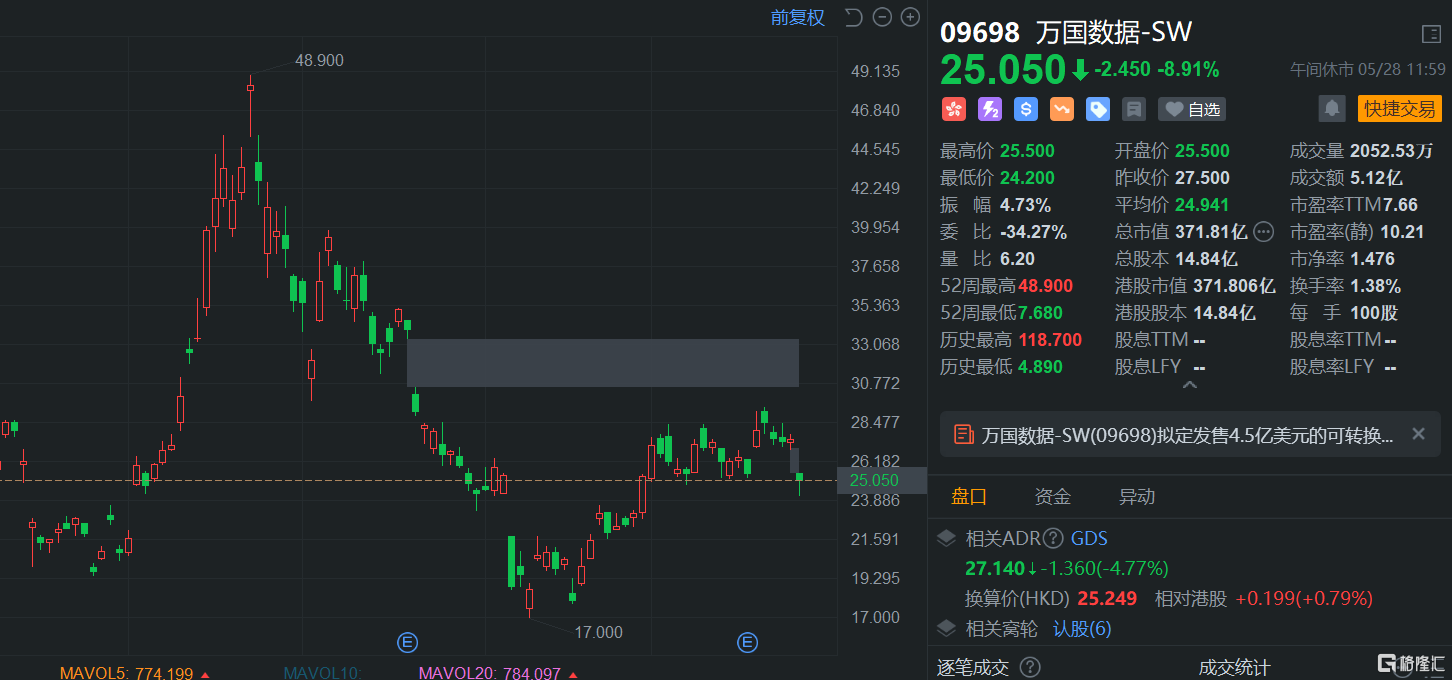Click the 午间休市 05/28 11:59 status text

(x=1368, y=69)
